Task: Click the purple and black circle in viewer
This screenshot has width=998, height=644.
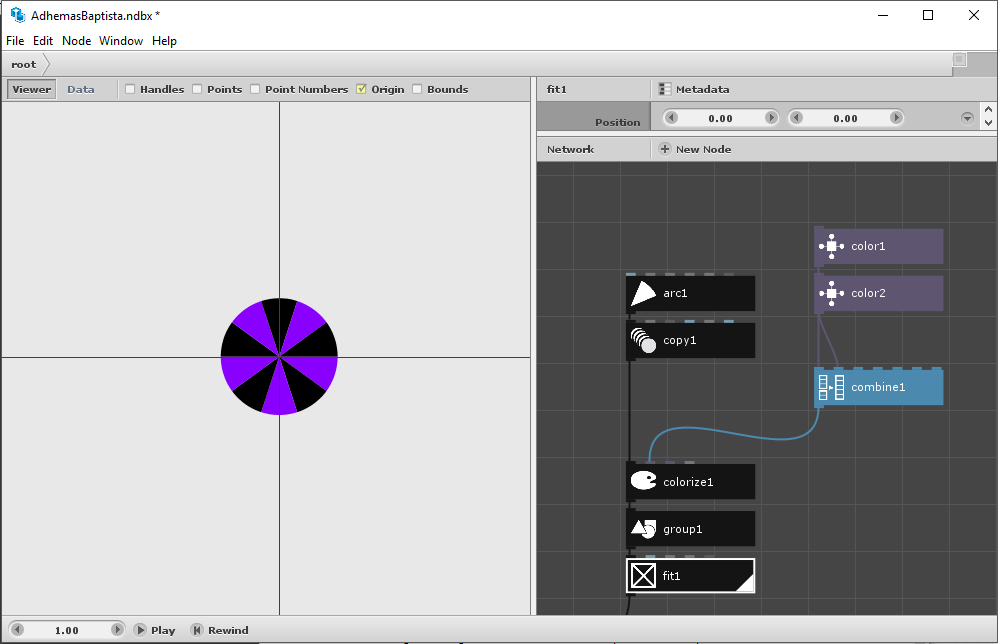Action: (279, 356)
